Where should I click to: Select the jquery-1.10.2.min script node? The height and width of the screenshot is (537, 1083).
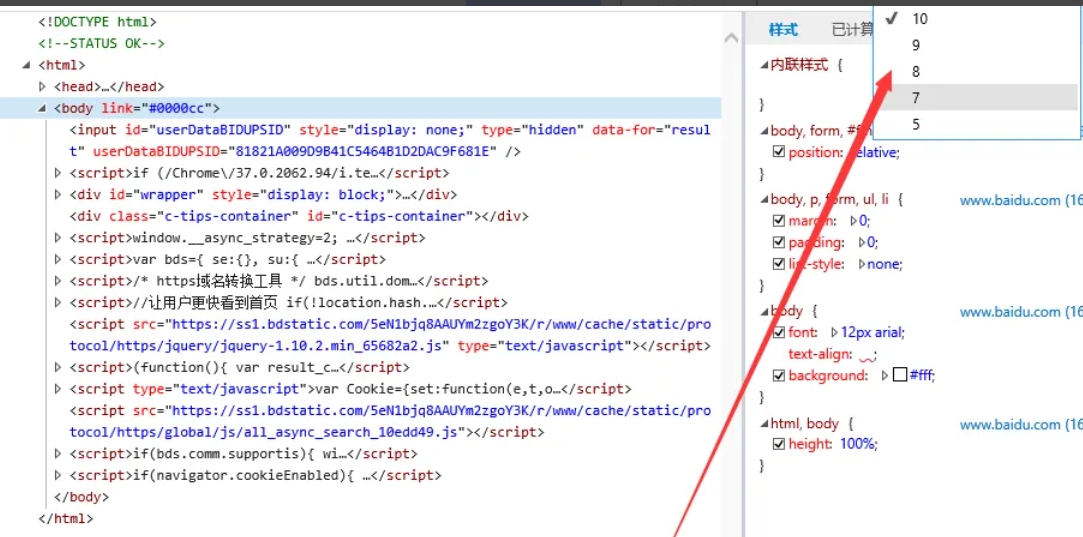point(390,335)
